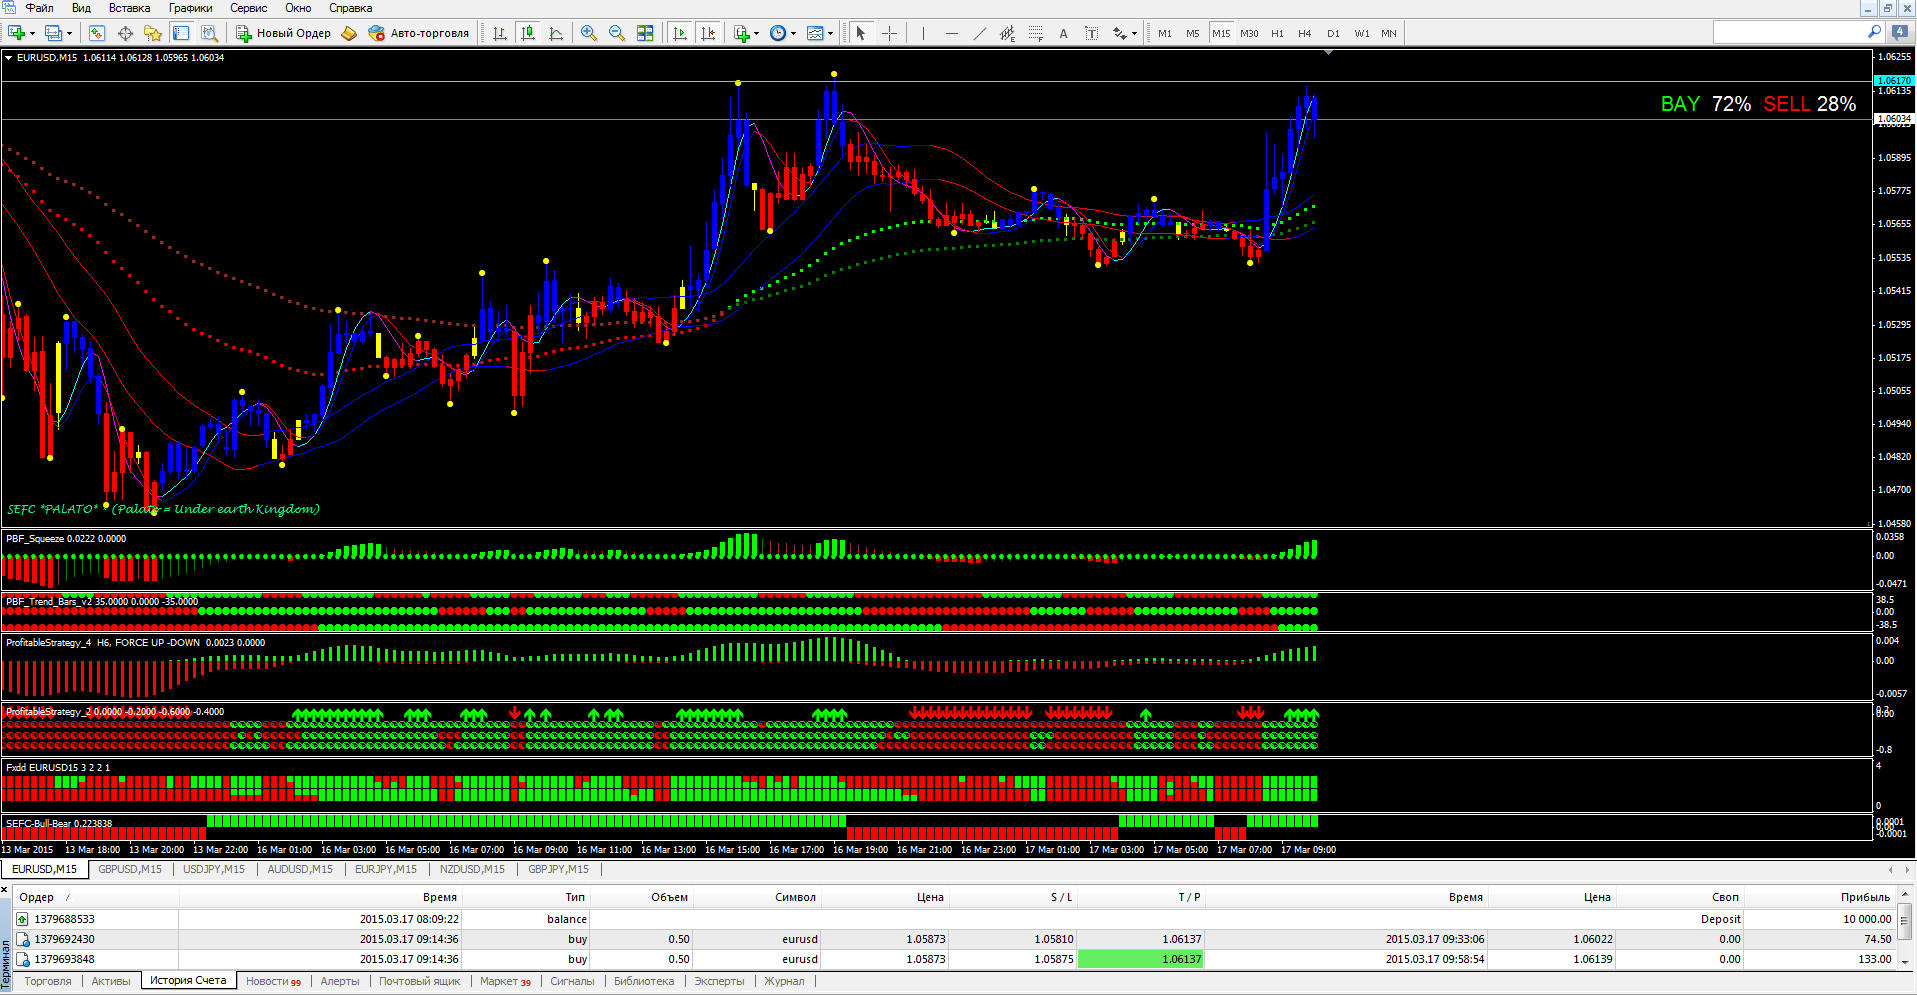The height and width of the screenshot is (995, 1917).
Task: Zoom in on the chart
Action: [589, 33]
